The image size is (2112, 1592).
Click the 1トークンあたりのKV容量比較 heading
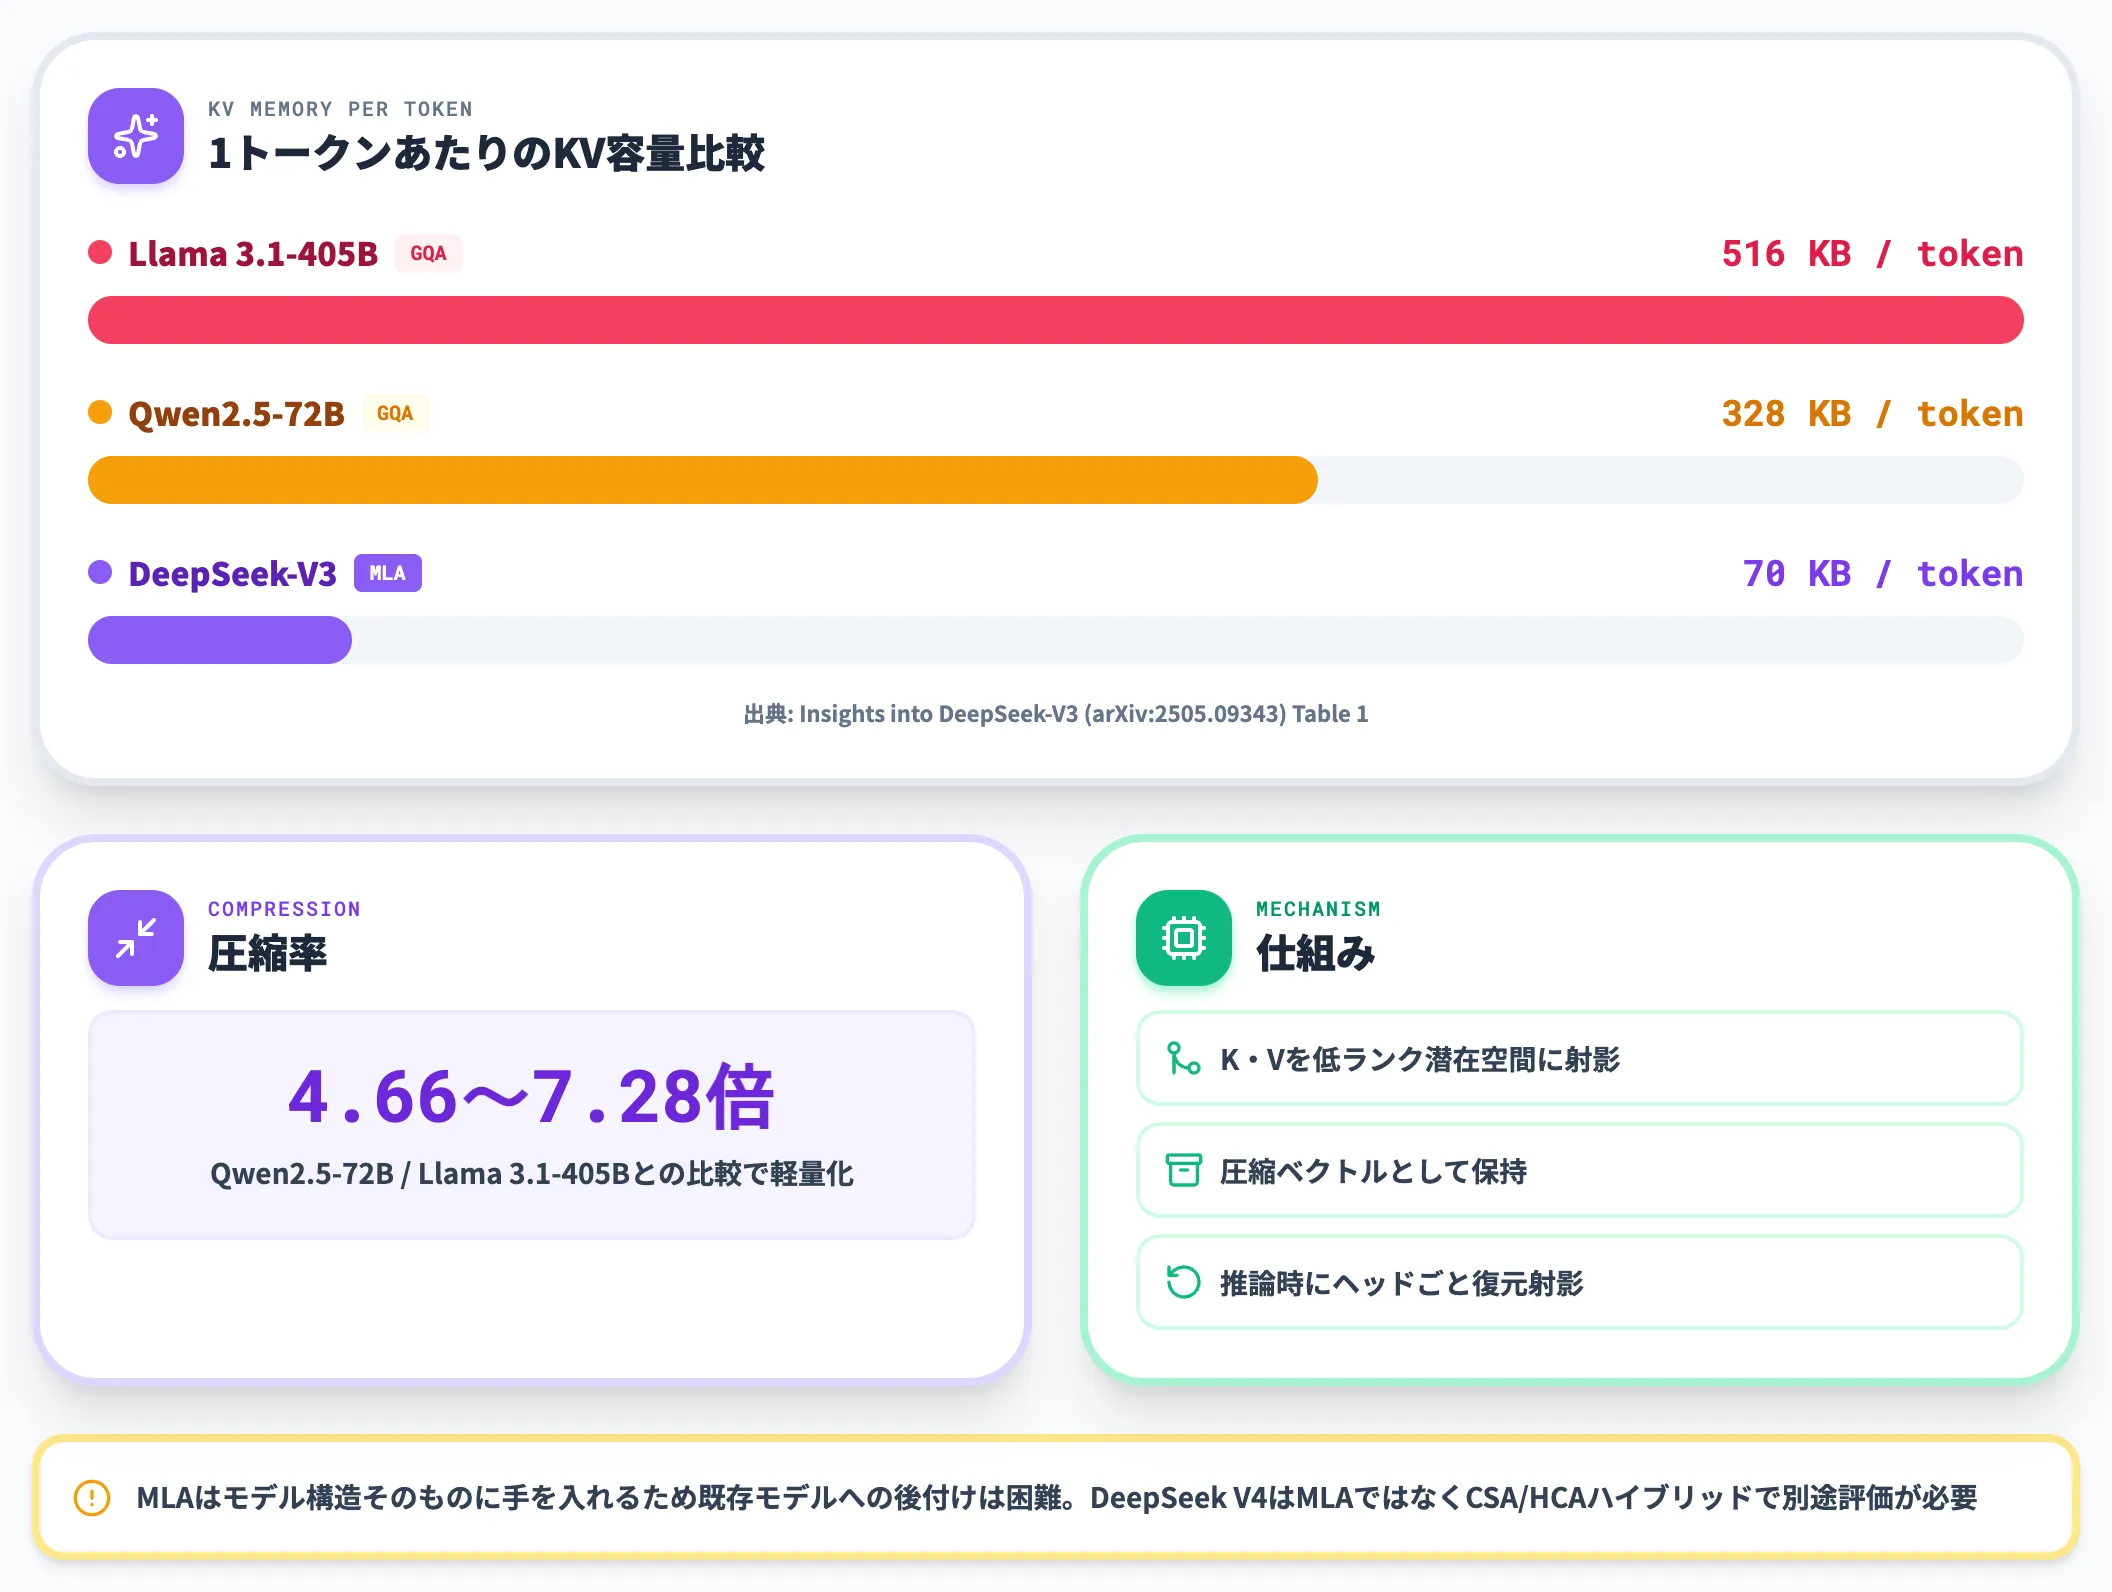[x=486, y=154]
